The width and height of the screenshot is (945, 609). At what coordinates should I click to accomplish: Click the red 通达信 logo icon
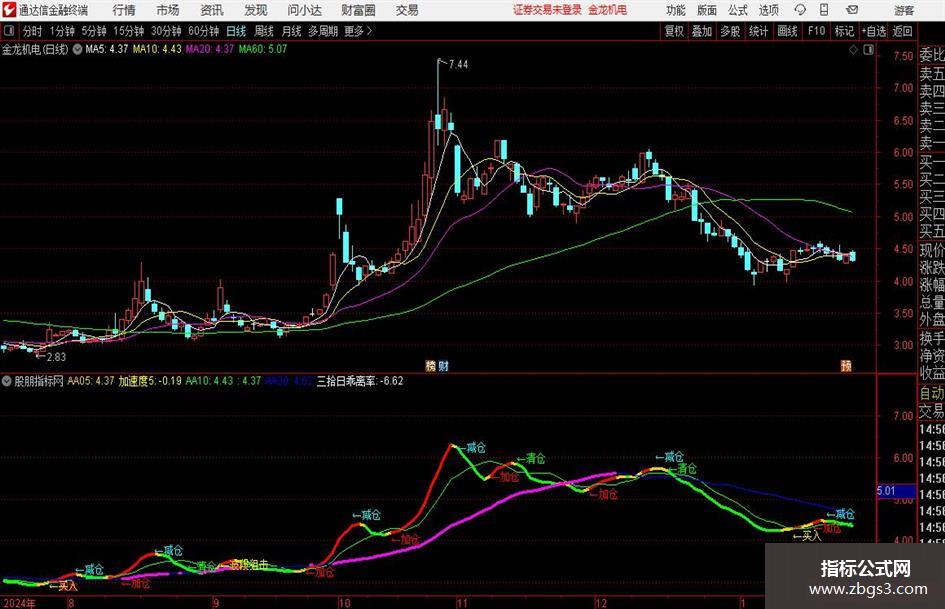click(x=9, y=10)
